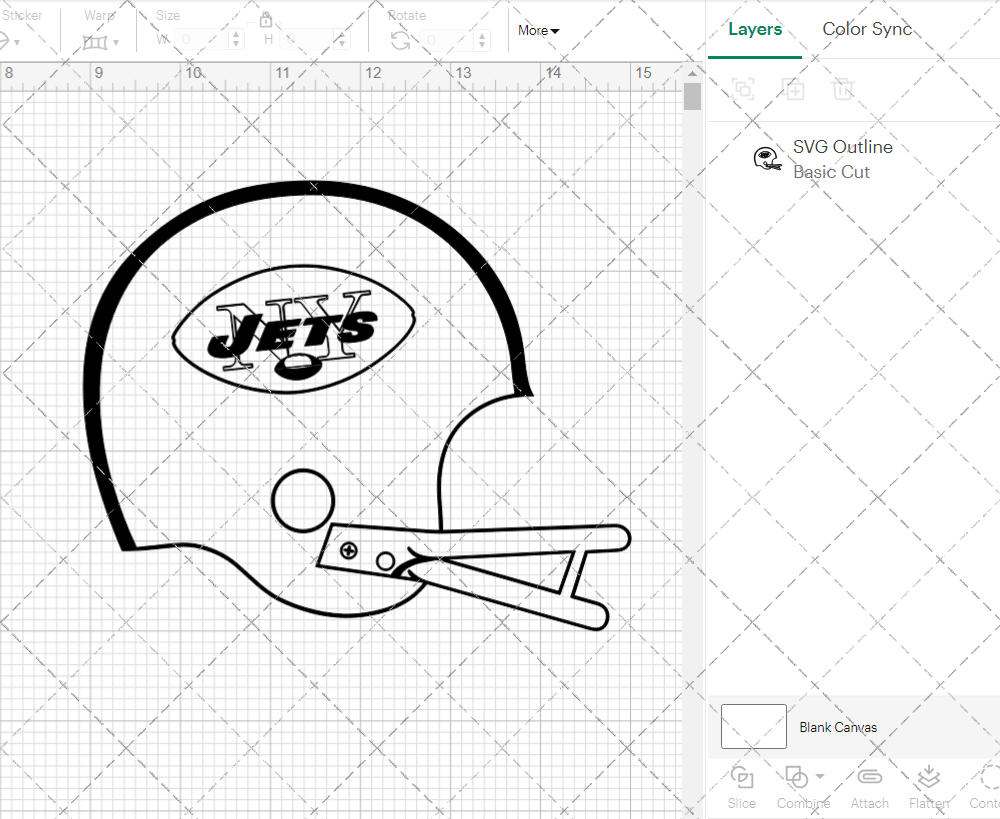
Task: Click the Group icon in Layers panel
Action: click(742, 89)
